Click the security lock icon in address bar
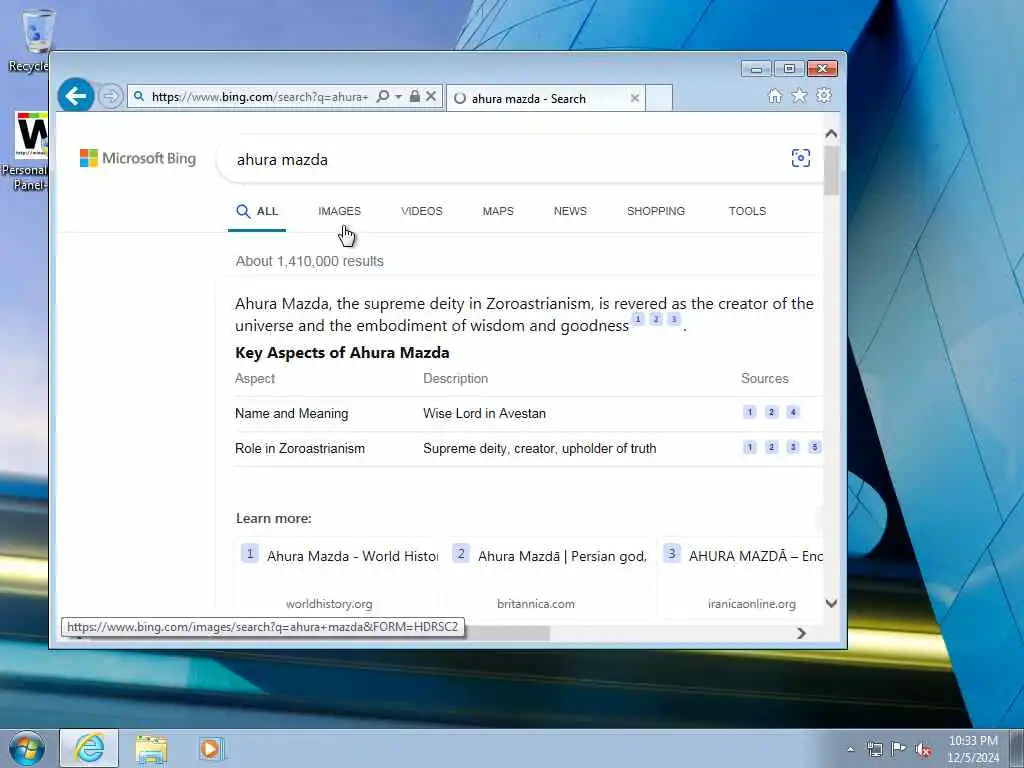 point(415,97)
